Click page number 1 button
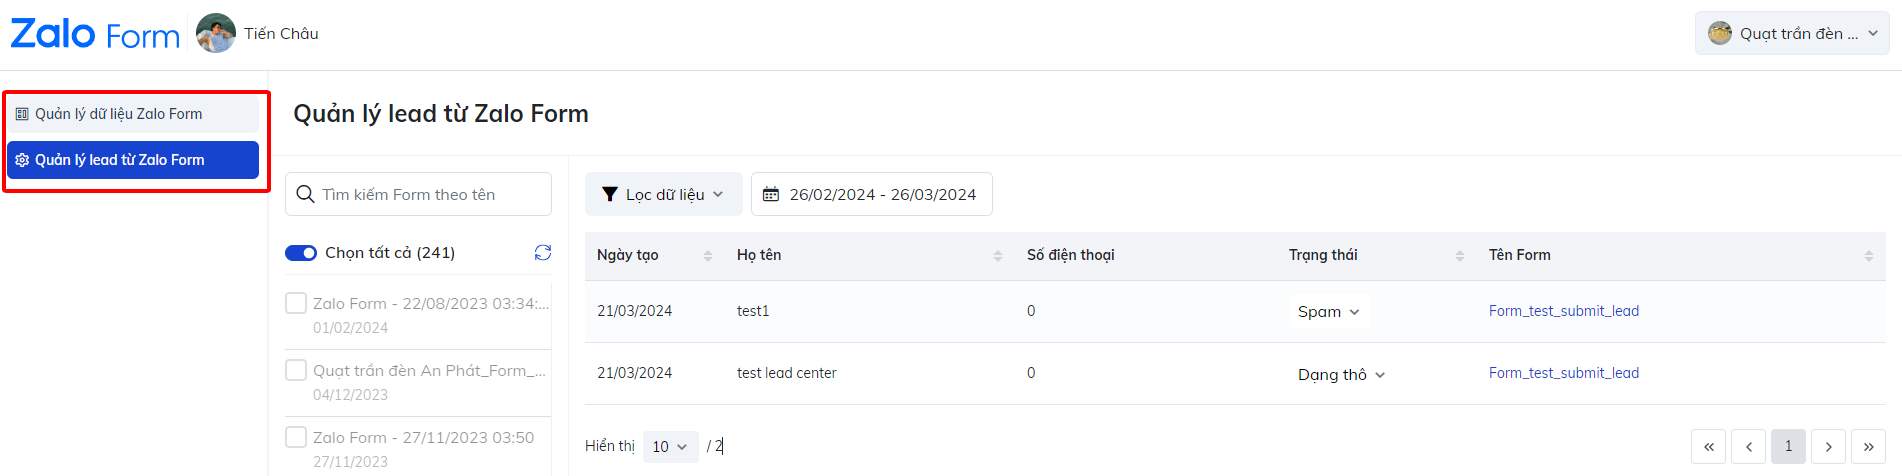This screenshot has width=1902, height=476. (1788, 446)
